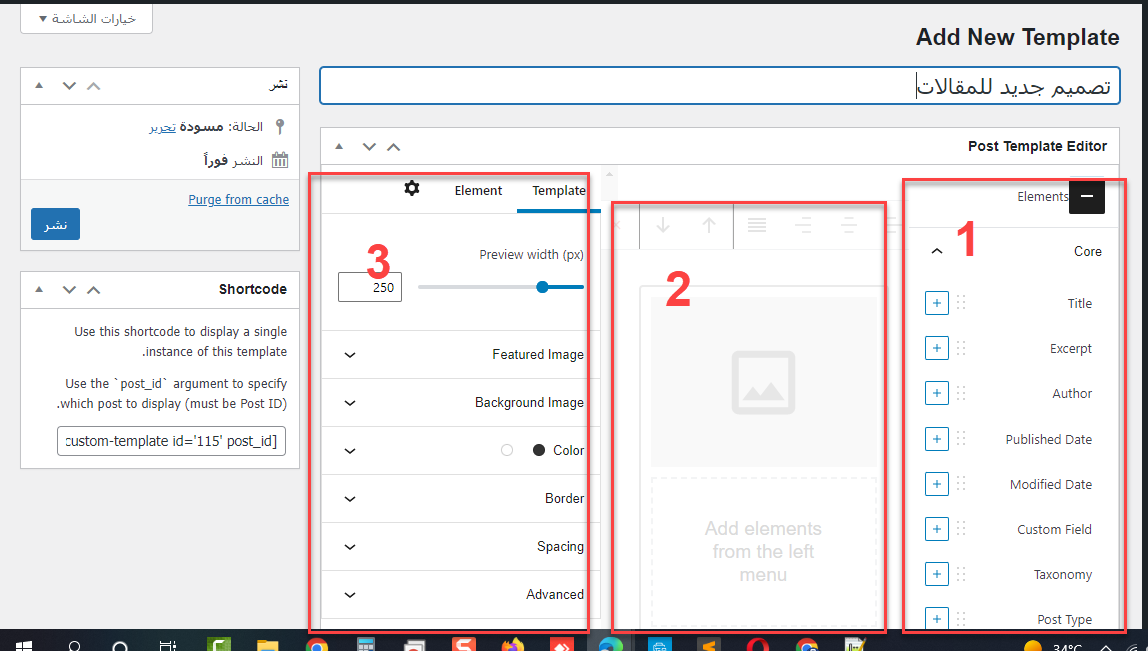
Task: Click the Preview width slider handle
Action: pos(542,287)
